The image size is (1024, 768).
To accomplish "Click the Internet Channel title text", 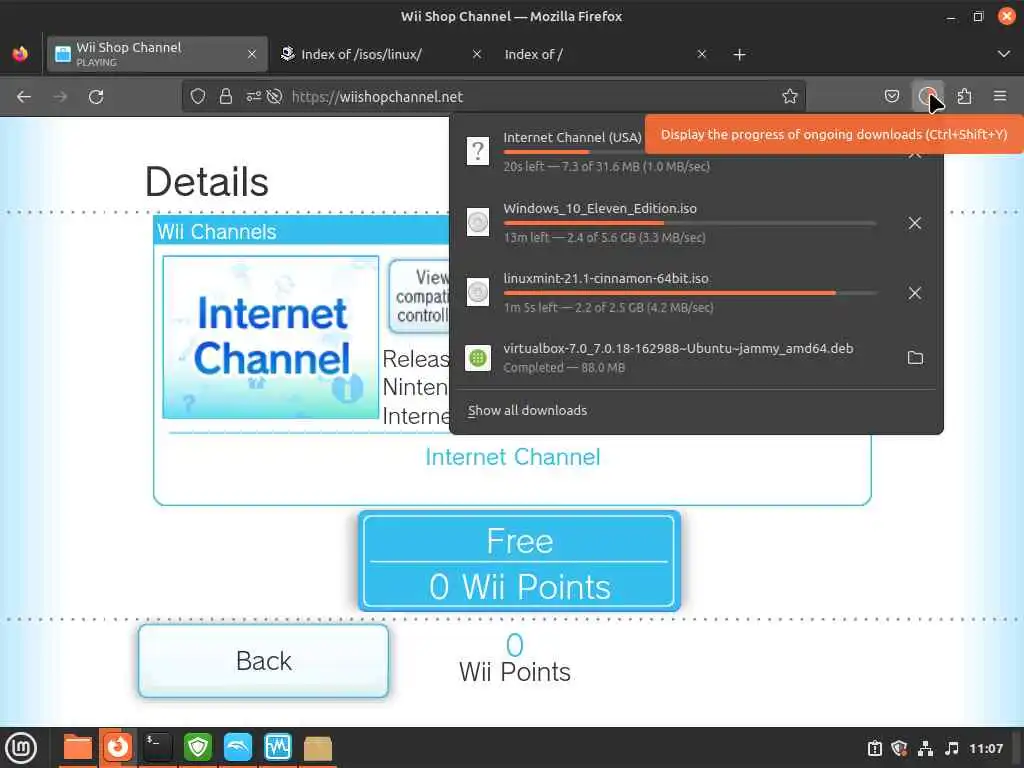I will point(513,457).
